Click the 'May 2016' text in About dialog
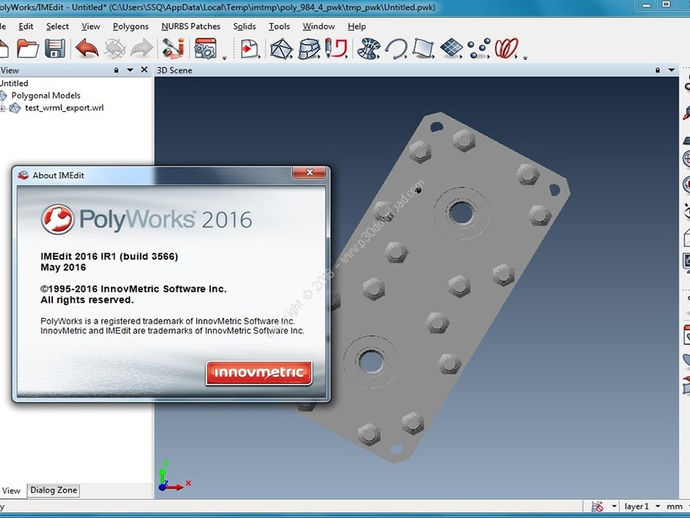 tap(63, 267)
